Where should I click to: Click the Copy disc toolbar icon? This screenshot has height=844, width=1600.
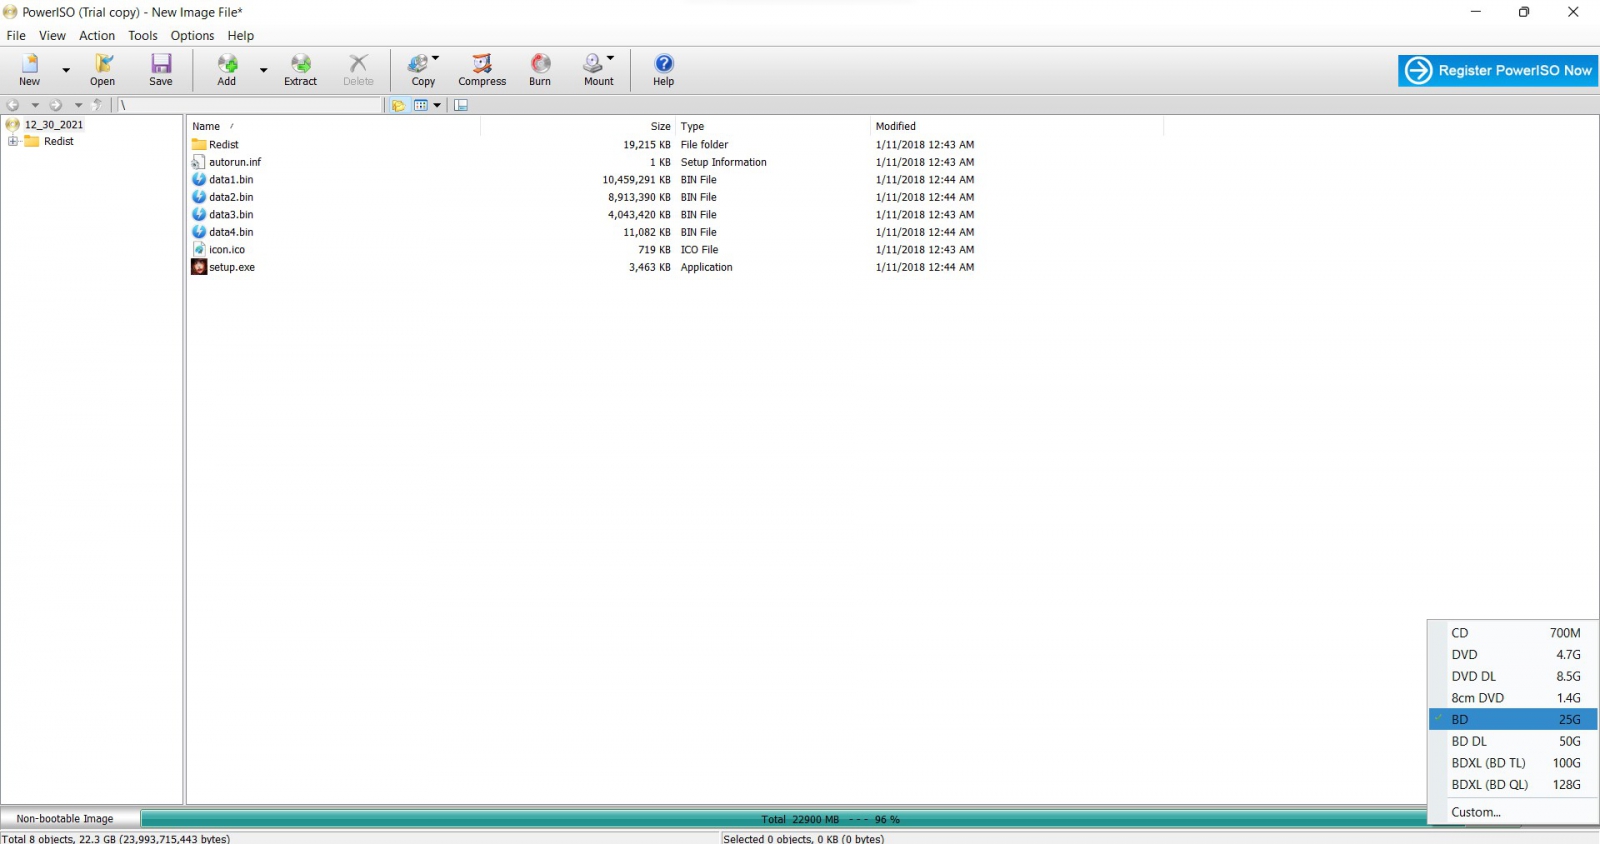point(423,70)
